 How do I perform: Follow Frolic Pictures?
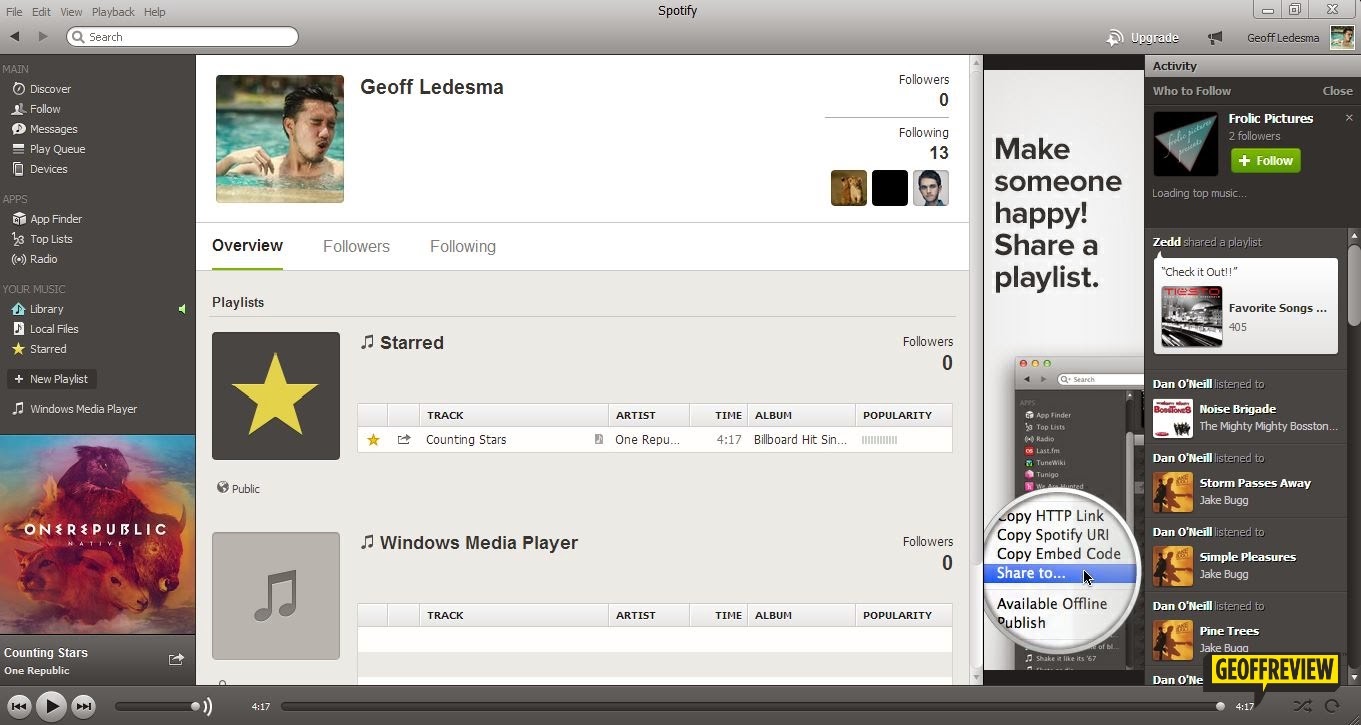(1265, 160)
